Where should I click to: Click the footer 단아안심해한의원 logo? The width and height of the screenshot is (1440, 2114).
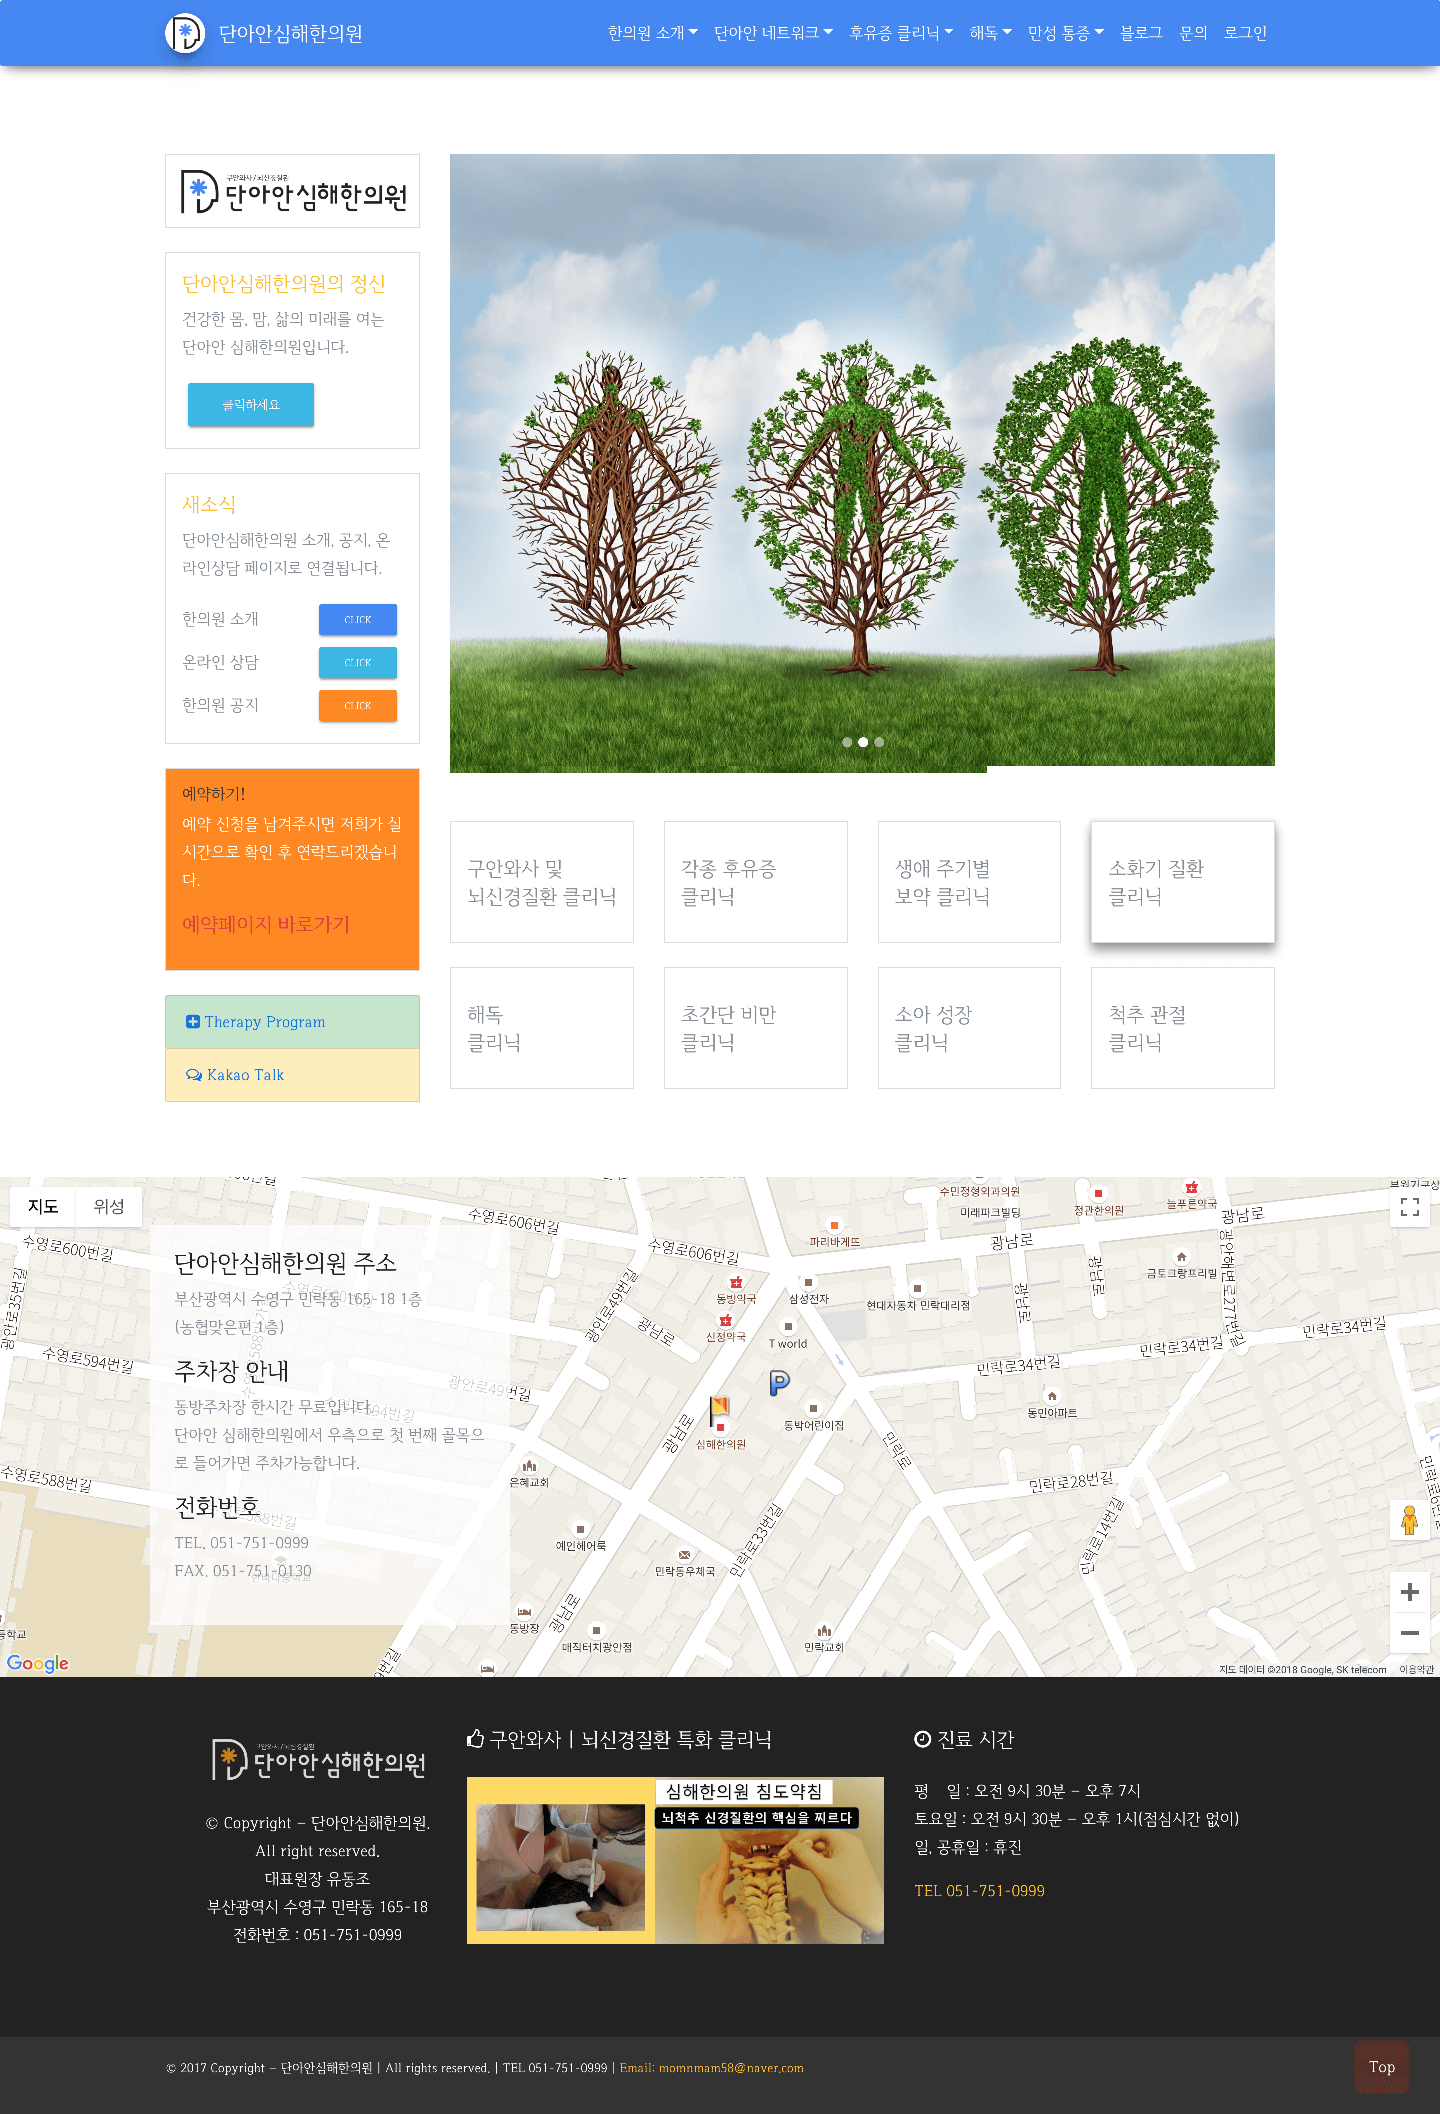[319, 1760]
